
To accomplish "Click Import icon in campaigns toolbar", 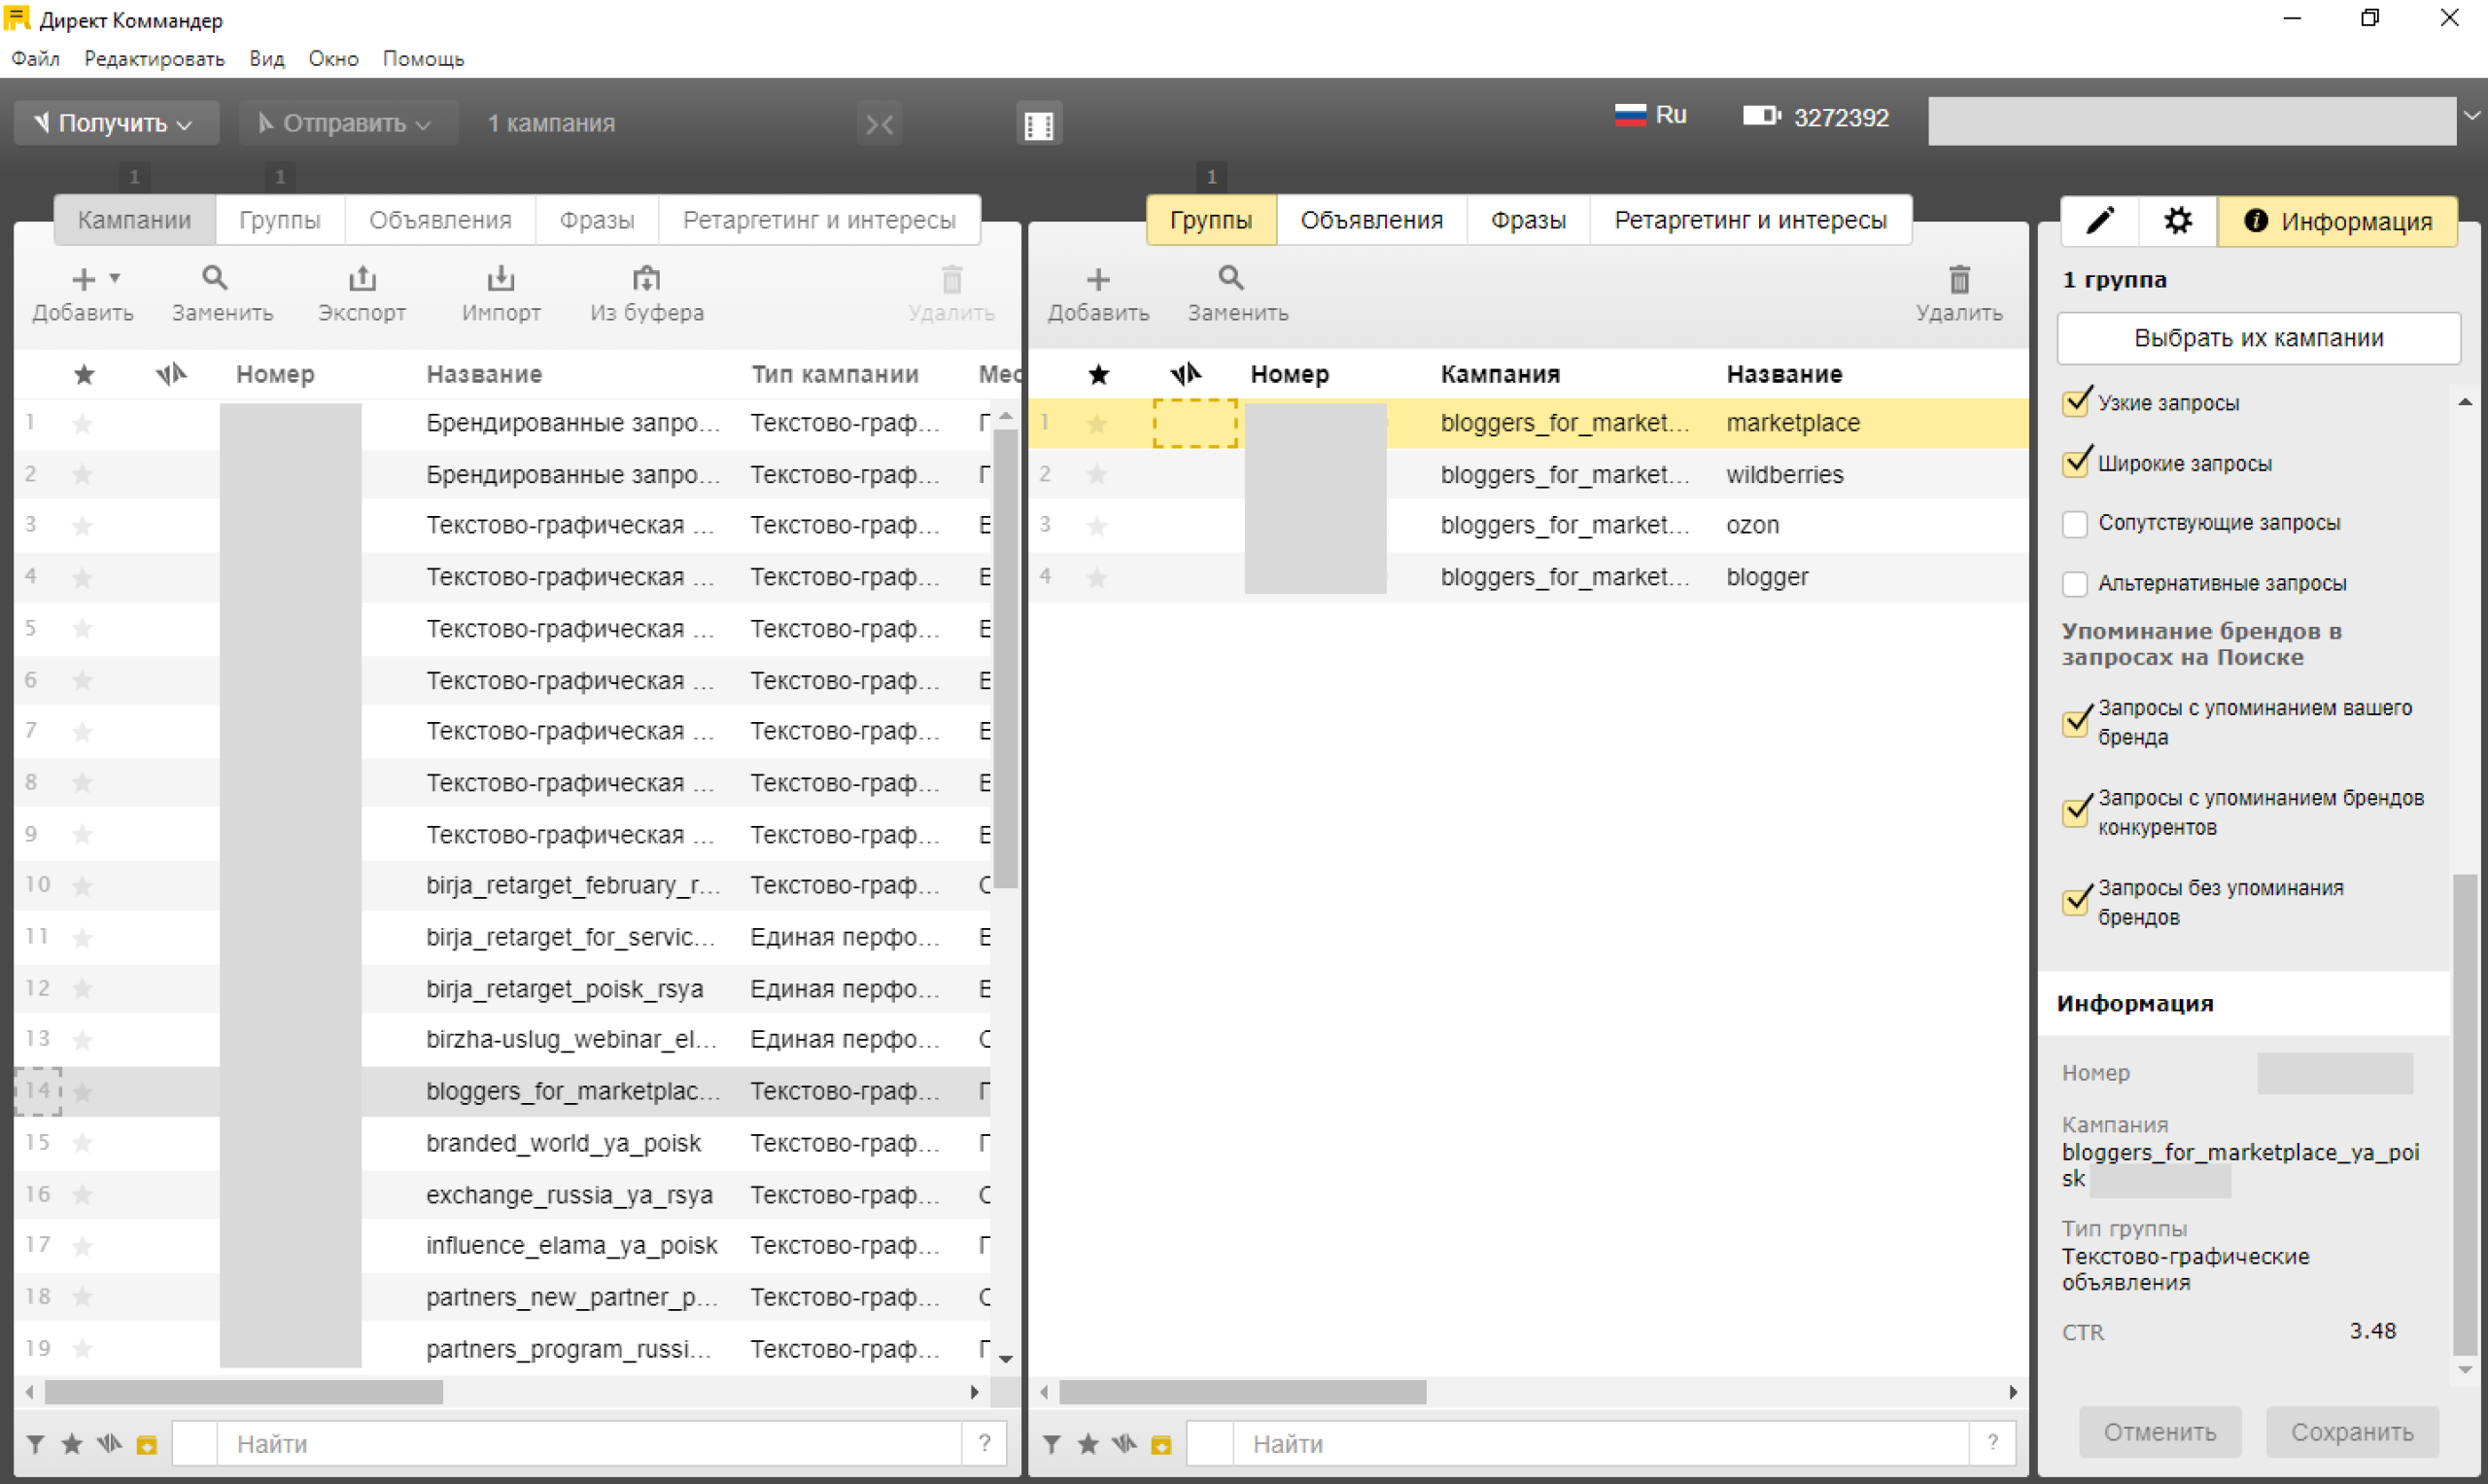I will pos(501,279).
